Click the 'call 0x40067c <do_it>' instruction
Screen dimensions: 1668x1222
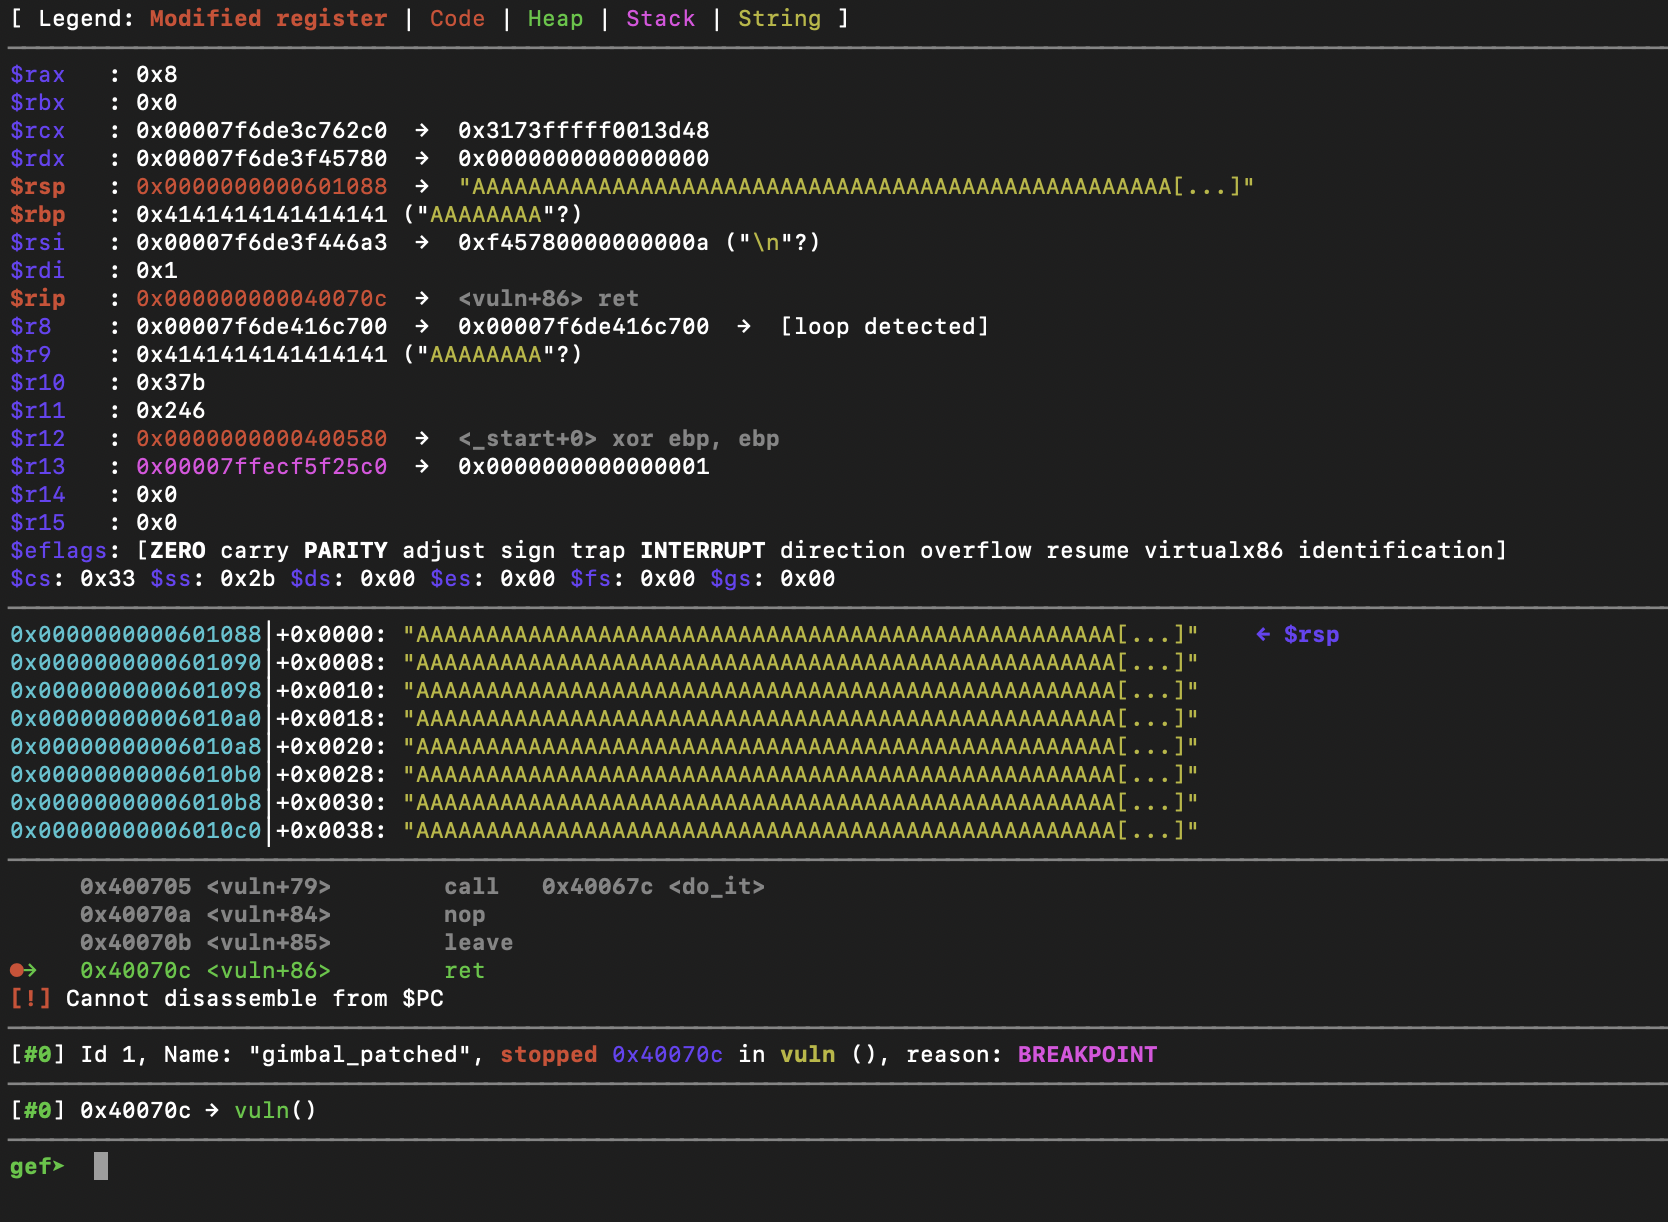pos(604,887)
